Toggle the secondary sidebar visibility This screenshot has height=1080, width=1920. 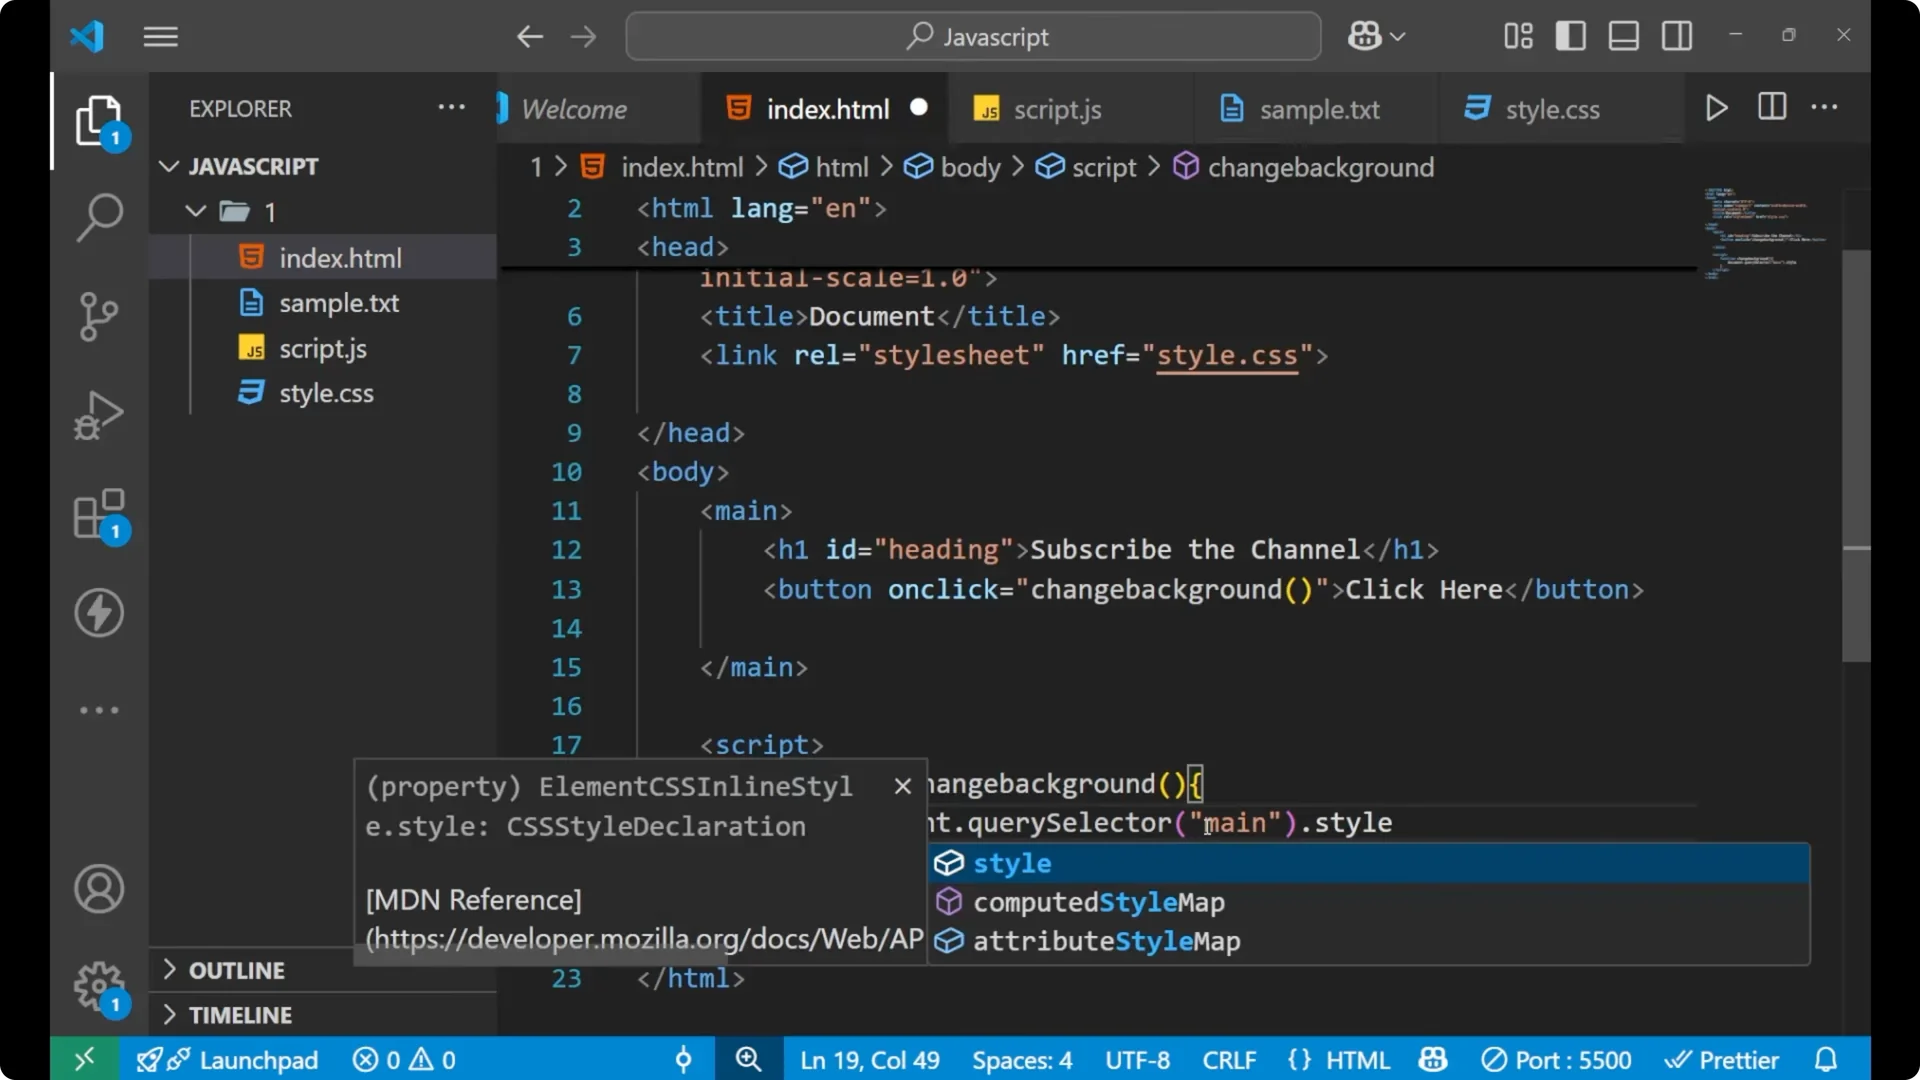[1676, 35]
